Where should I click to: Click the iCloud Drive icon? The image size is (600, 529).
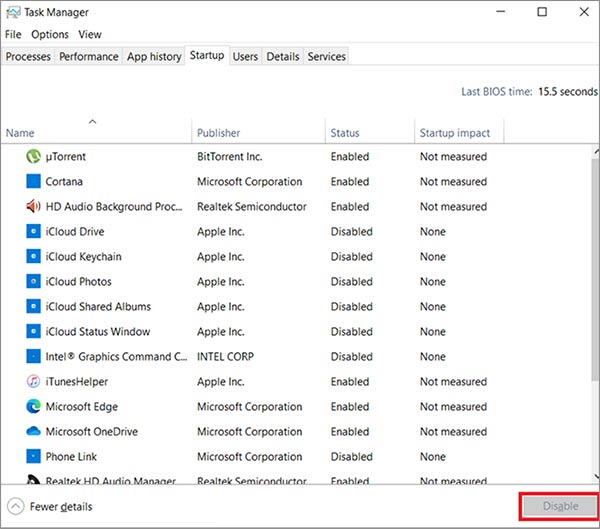[33, 231]
